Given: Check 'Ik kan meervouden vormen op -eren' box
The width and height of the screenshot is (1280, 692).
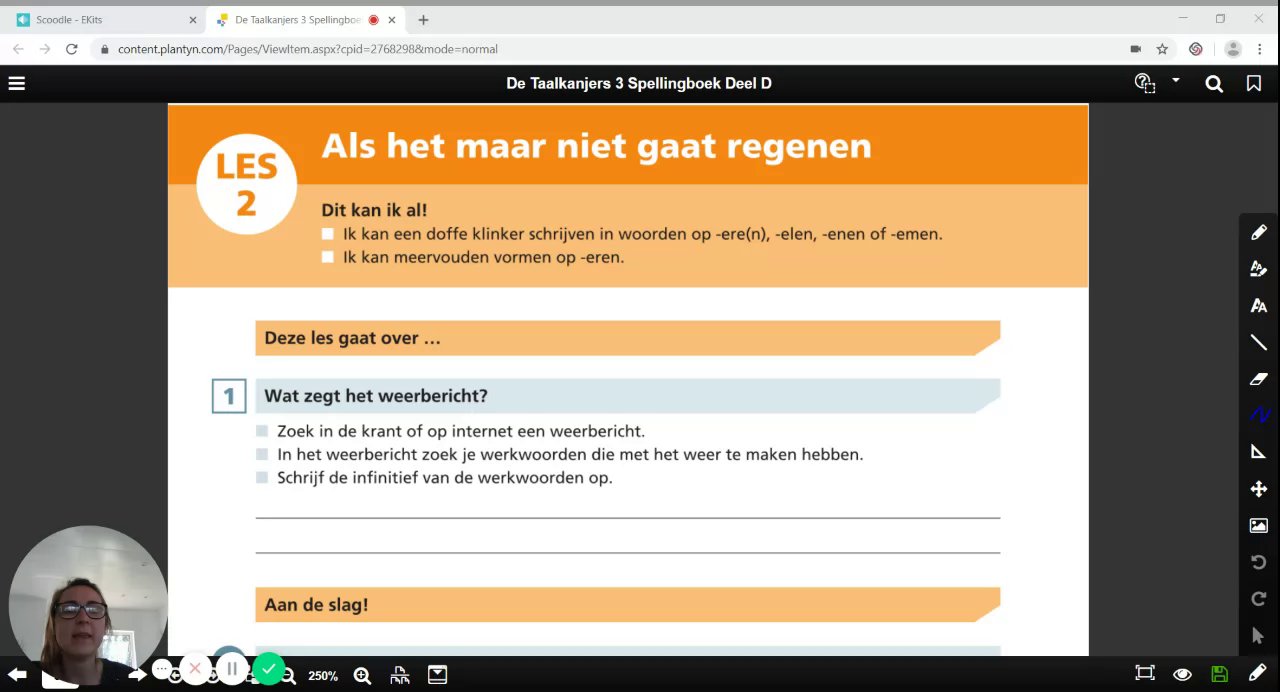Looking at the screenshot, I should pyautogui.click(x=327, y=257).
